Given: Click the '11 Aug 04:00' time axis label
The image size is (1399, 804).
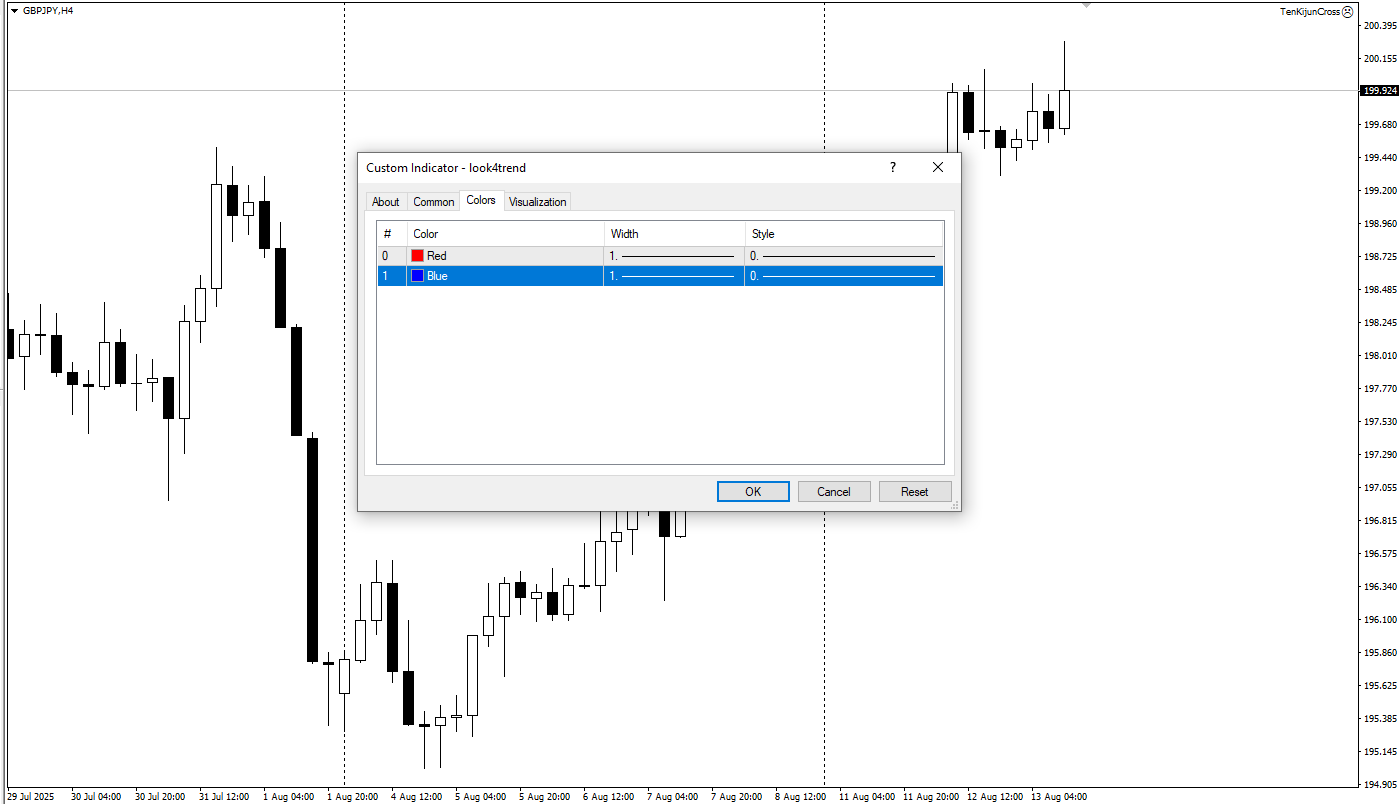Looking at the screenshot, I should pyautogui.click(x=867, y=797).
